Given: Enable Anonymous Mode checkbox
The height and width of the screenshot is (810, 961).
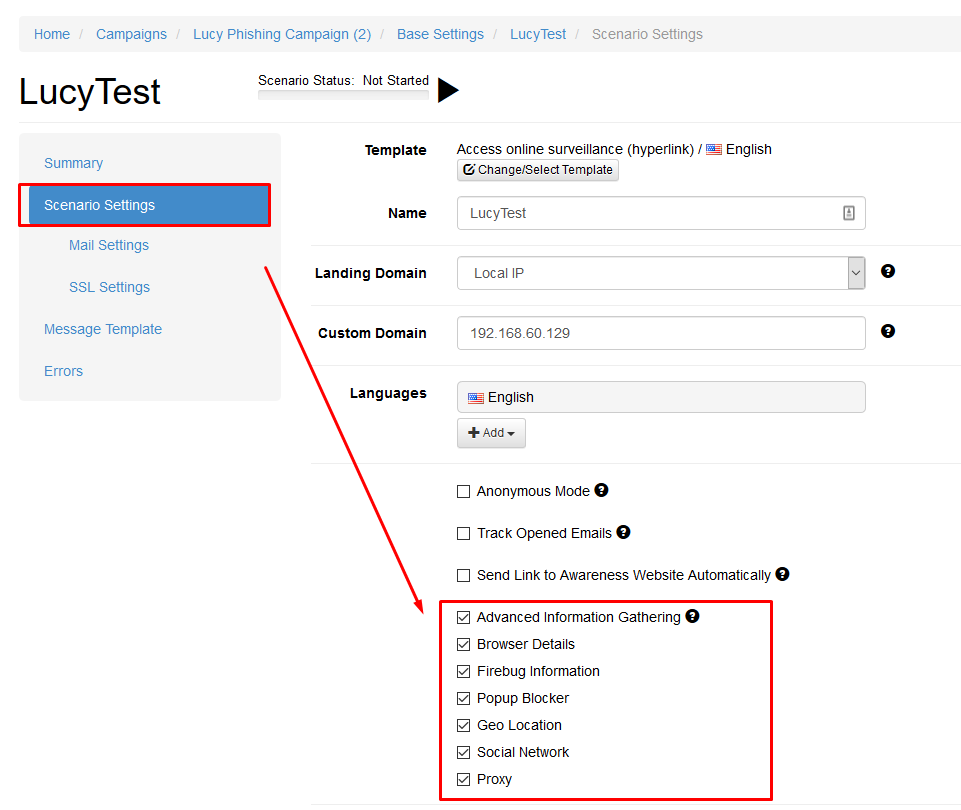Looking at the screenshot, I should pyautogui.click(x=463, y=491).
